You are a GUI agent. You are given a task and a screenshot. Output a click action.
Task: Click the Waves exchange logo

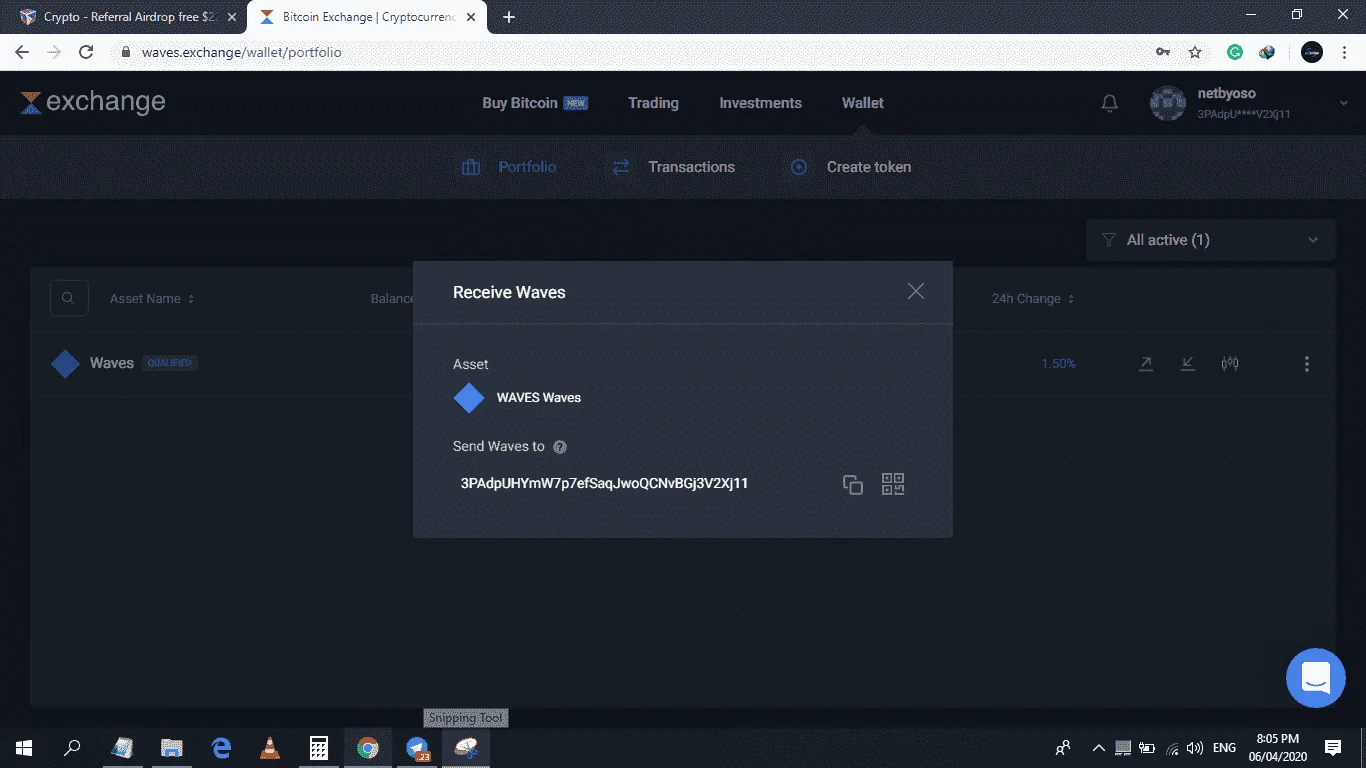(93, 102)
